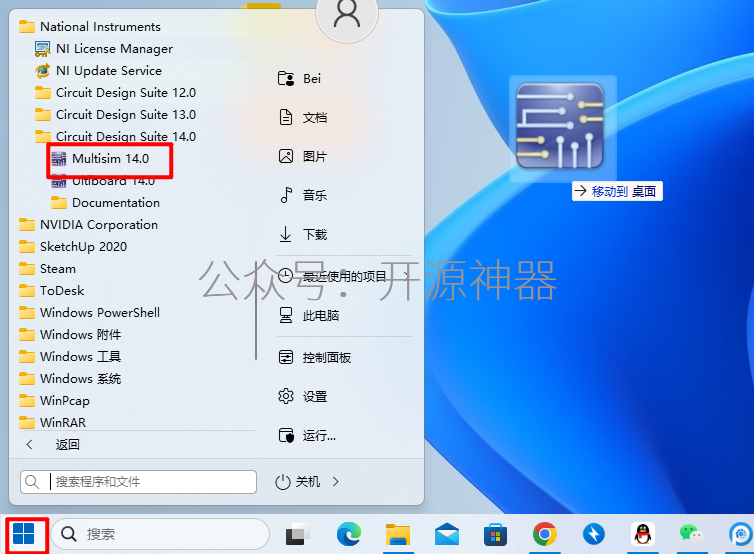The image size is (754, 554).
Task: Expand the ToDesk folder
Action: pyautogui.click(x=51, y=290)
